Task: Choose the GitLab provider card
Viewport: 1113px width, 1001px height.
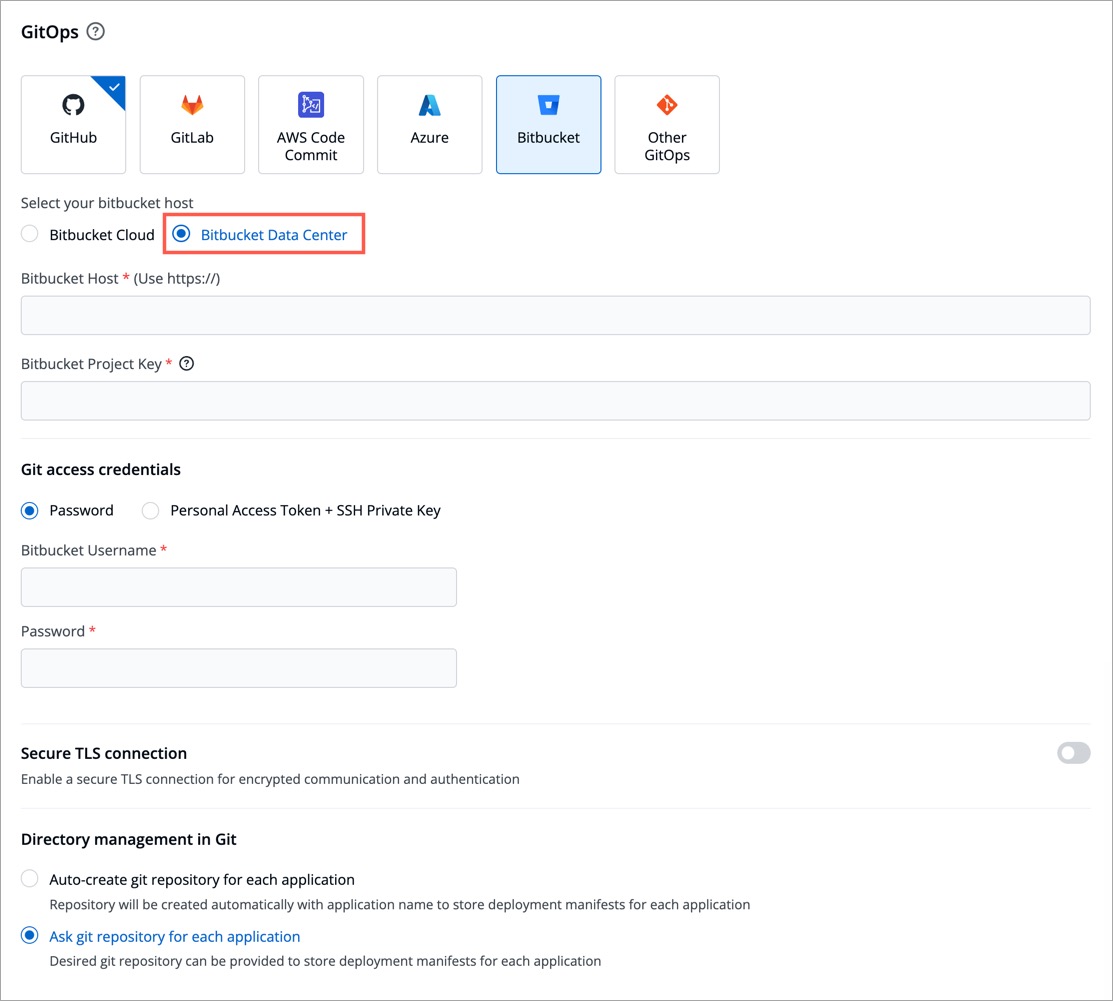Action: pyautogui.click(x=192, y=125)
